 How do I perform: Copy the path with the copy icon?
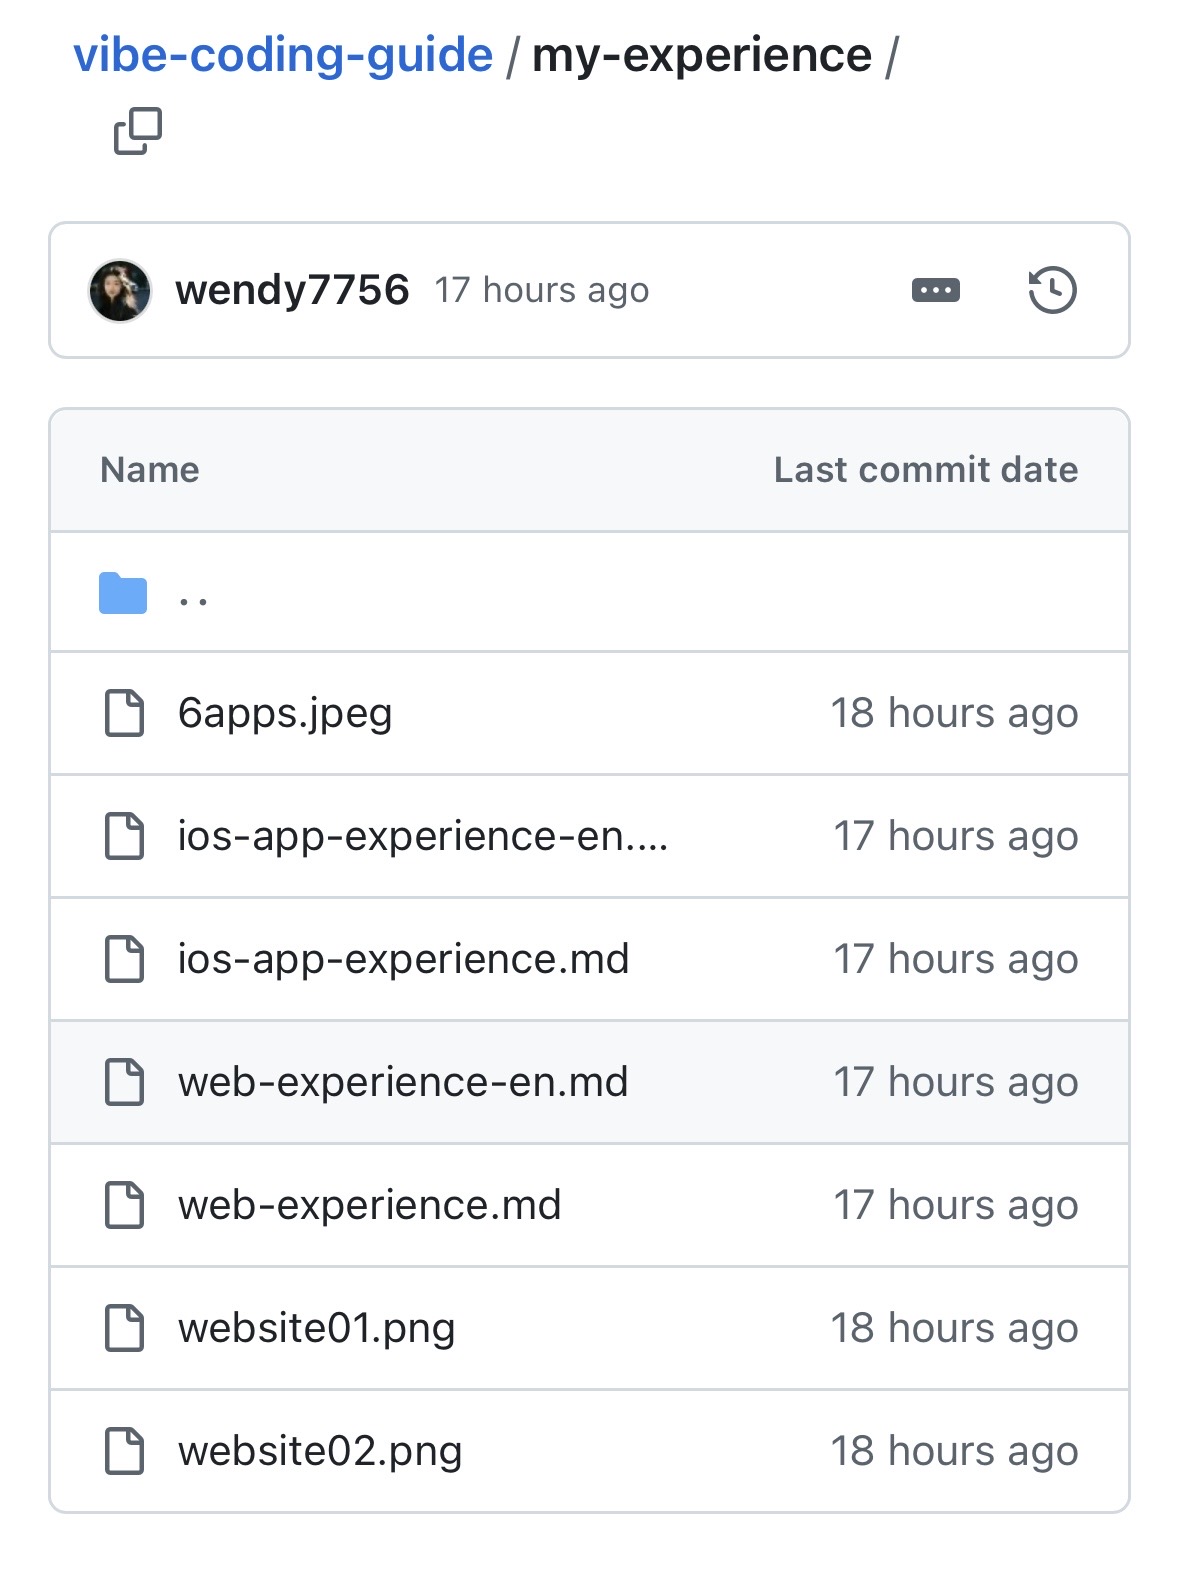[138, 131]
